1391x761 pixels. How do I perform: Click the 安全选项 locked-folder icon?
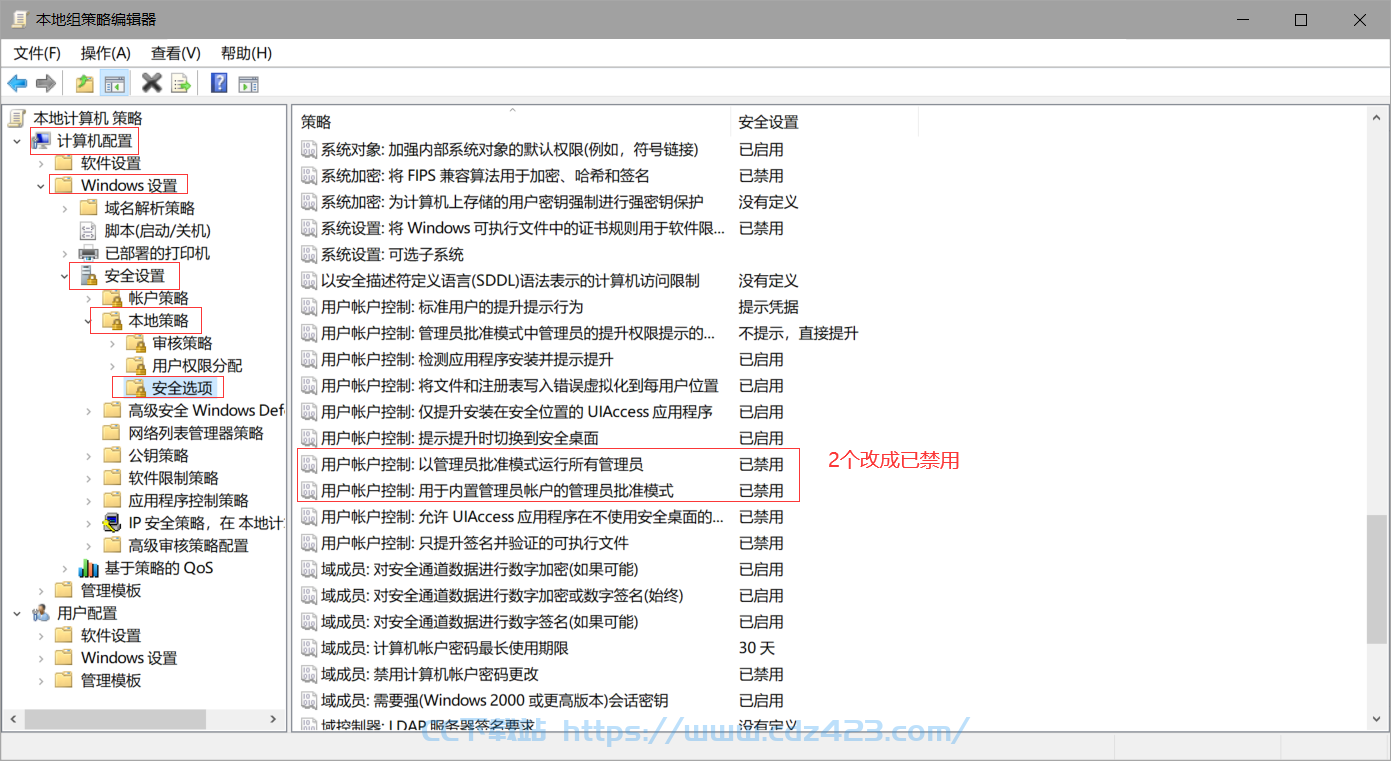pyautogui.click(x=136, y=388)
